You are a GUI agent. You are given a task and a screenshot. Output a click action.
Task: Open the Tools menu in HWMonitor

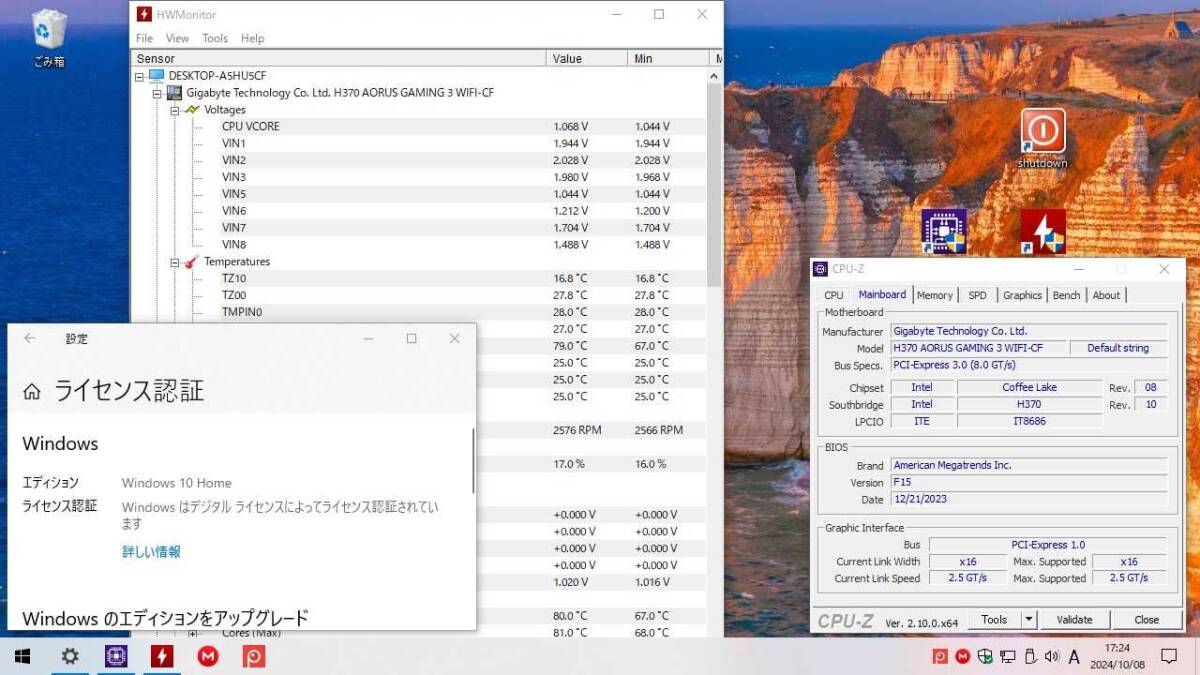[x=215, y=38]
